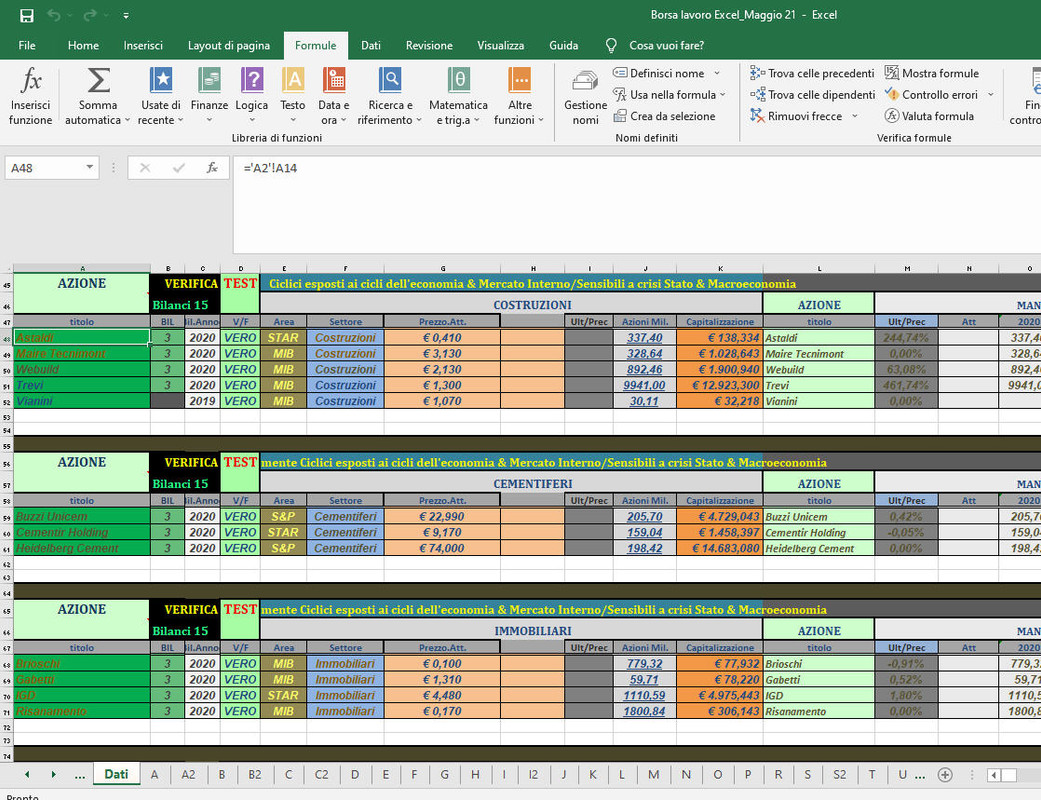
Task: Toggle Mostra formule
Action: (x=931, y=74)
